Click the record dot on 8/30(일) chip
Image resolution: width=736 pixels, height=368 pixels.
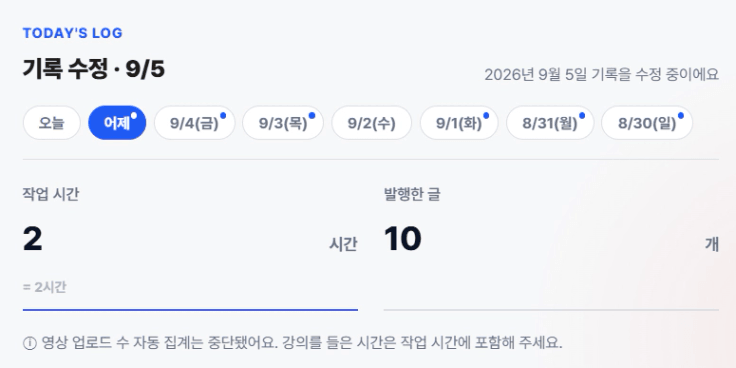(681, 115)
